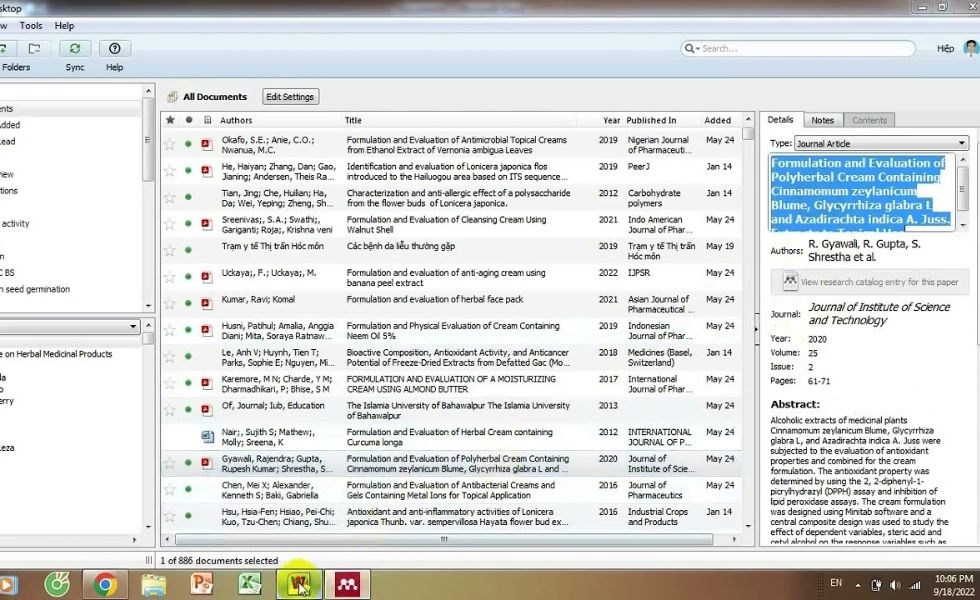Open PDF icon for Okafo, S.E. paper
Viewport: 980px width, 600px height.
click(x=207, y=144)
